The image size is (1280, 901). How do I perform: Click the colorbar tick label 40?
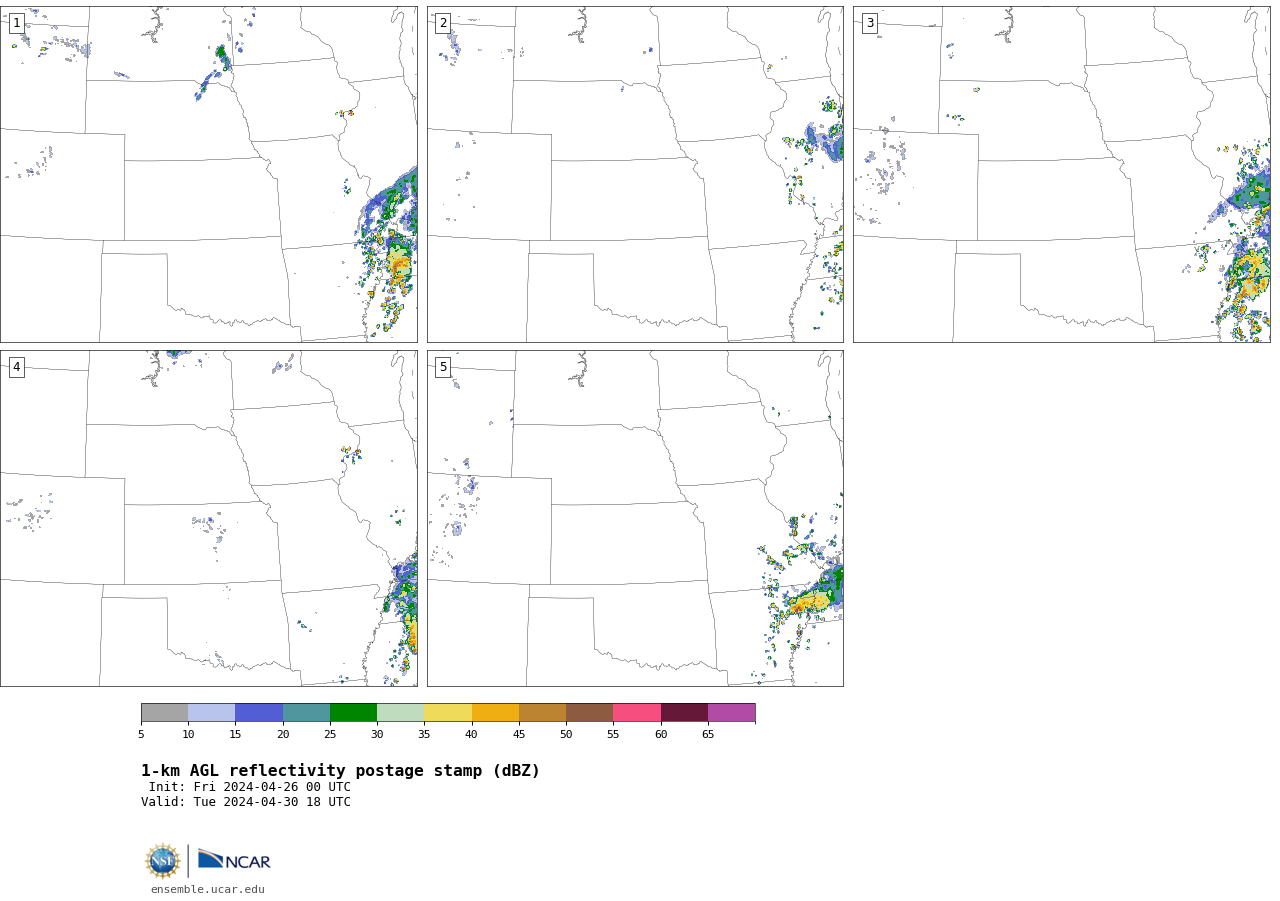pyautogui.click(x=471, y=735)
